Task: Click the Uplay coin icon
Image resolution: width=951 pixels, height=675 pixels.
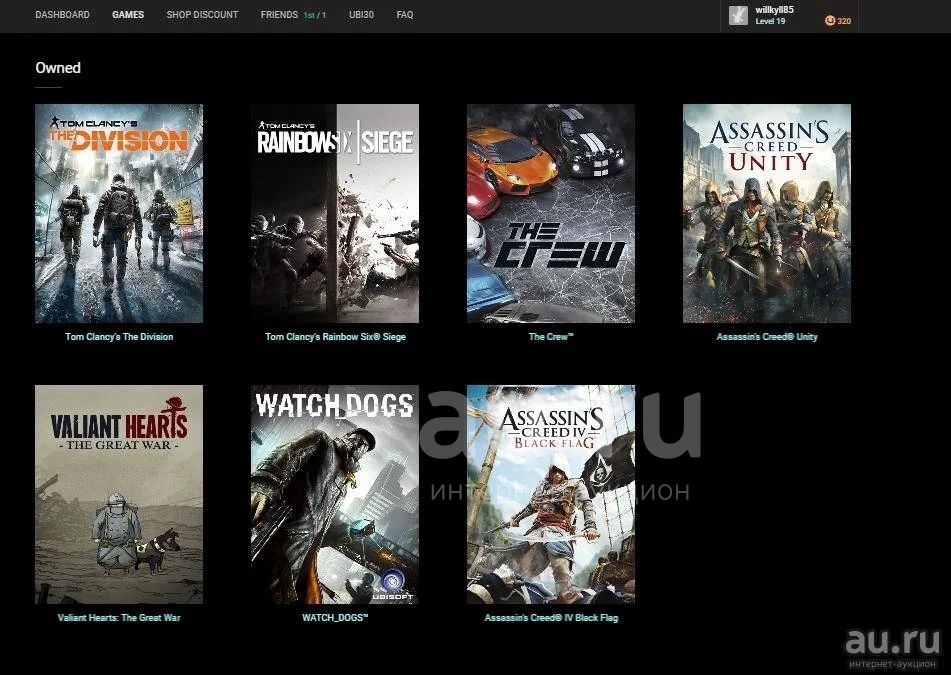Action: click(830, 21)
